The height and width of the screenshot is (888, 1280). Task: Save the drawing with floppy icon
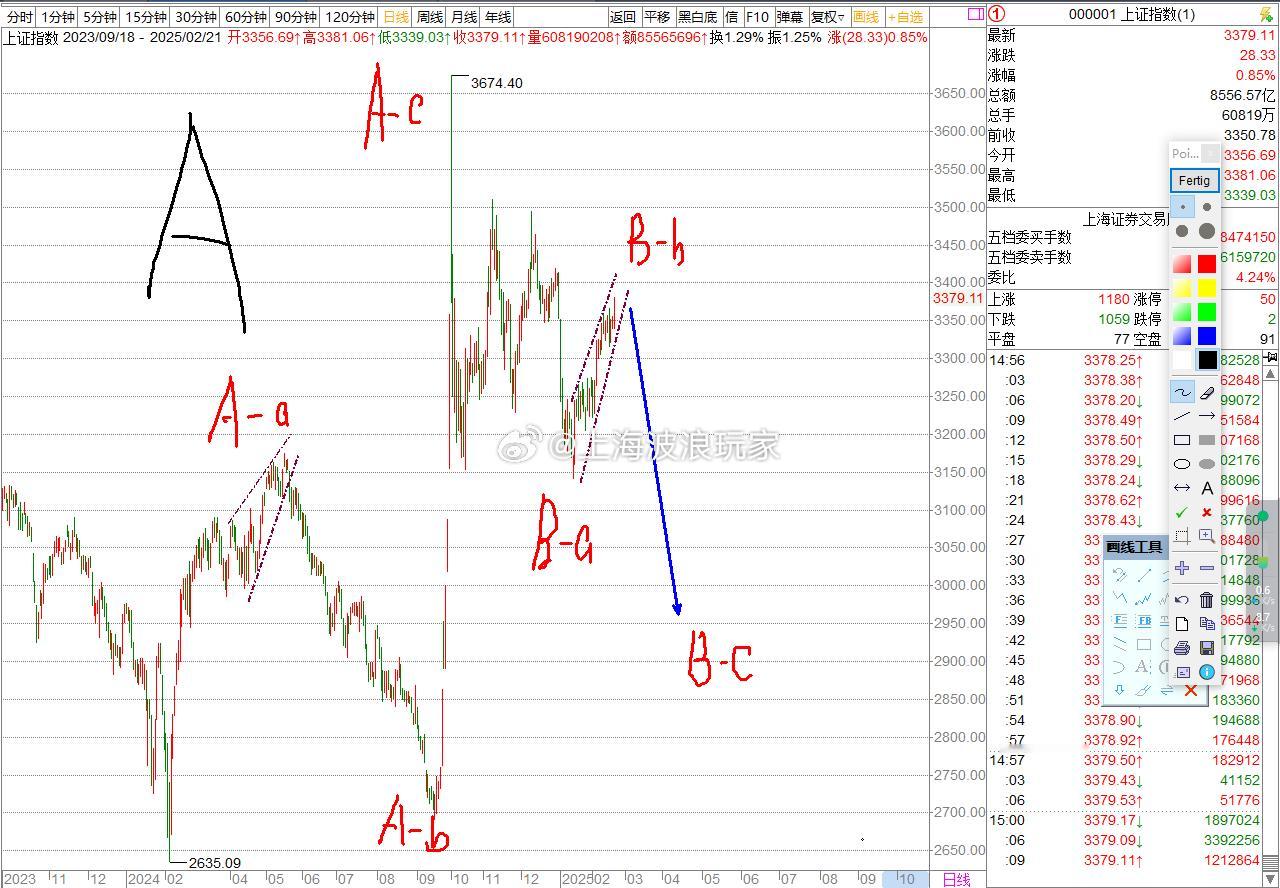pos(1207,648)
